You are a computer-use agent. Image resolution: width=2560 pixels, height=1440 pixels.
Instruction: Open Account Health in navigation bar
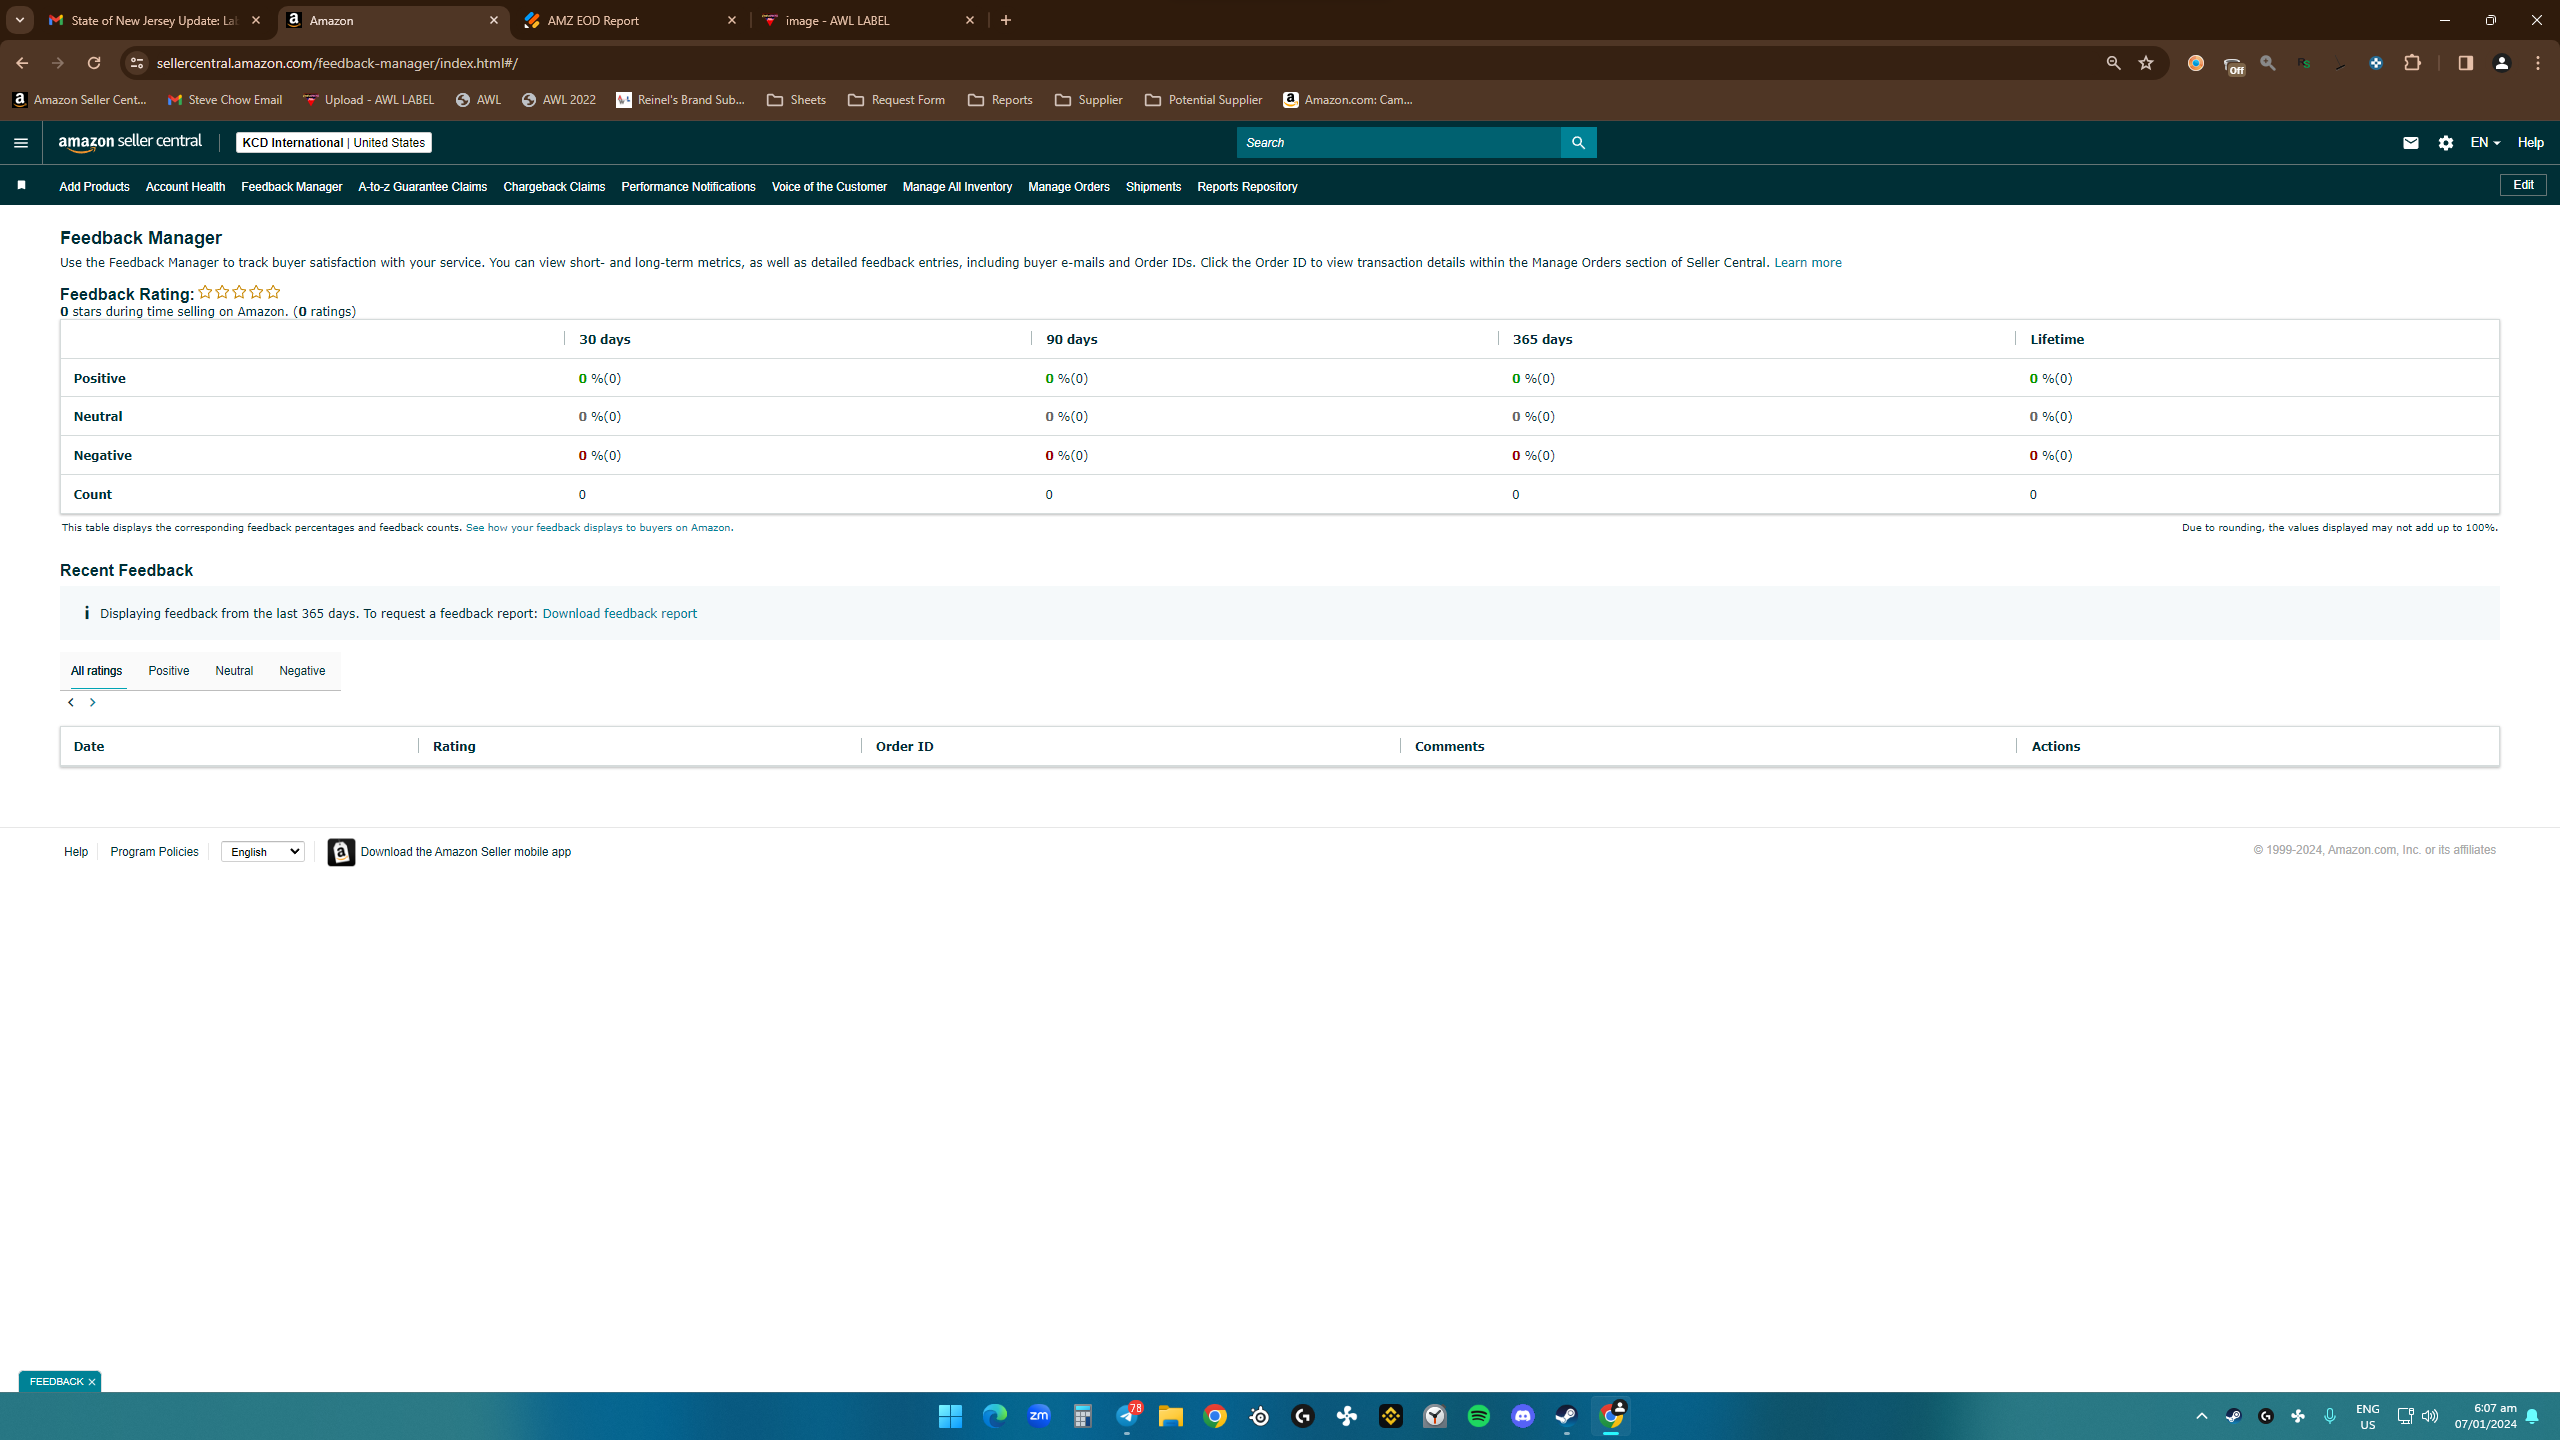pos(185,187)
